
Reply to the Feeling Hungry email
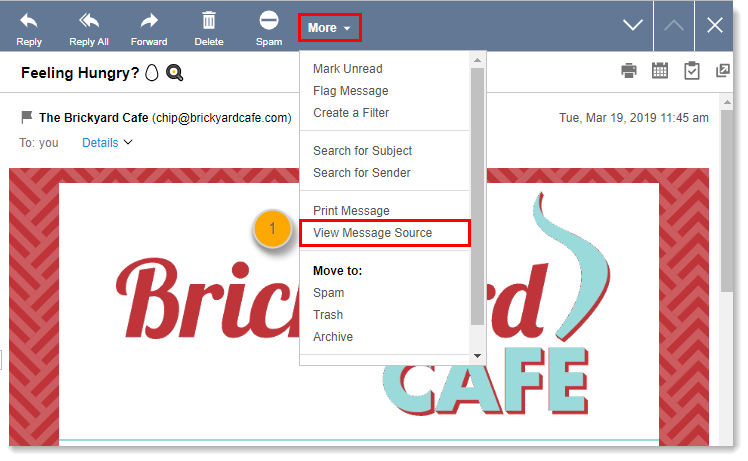click(x=29, y=29)
